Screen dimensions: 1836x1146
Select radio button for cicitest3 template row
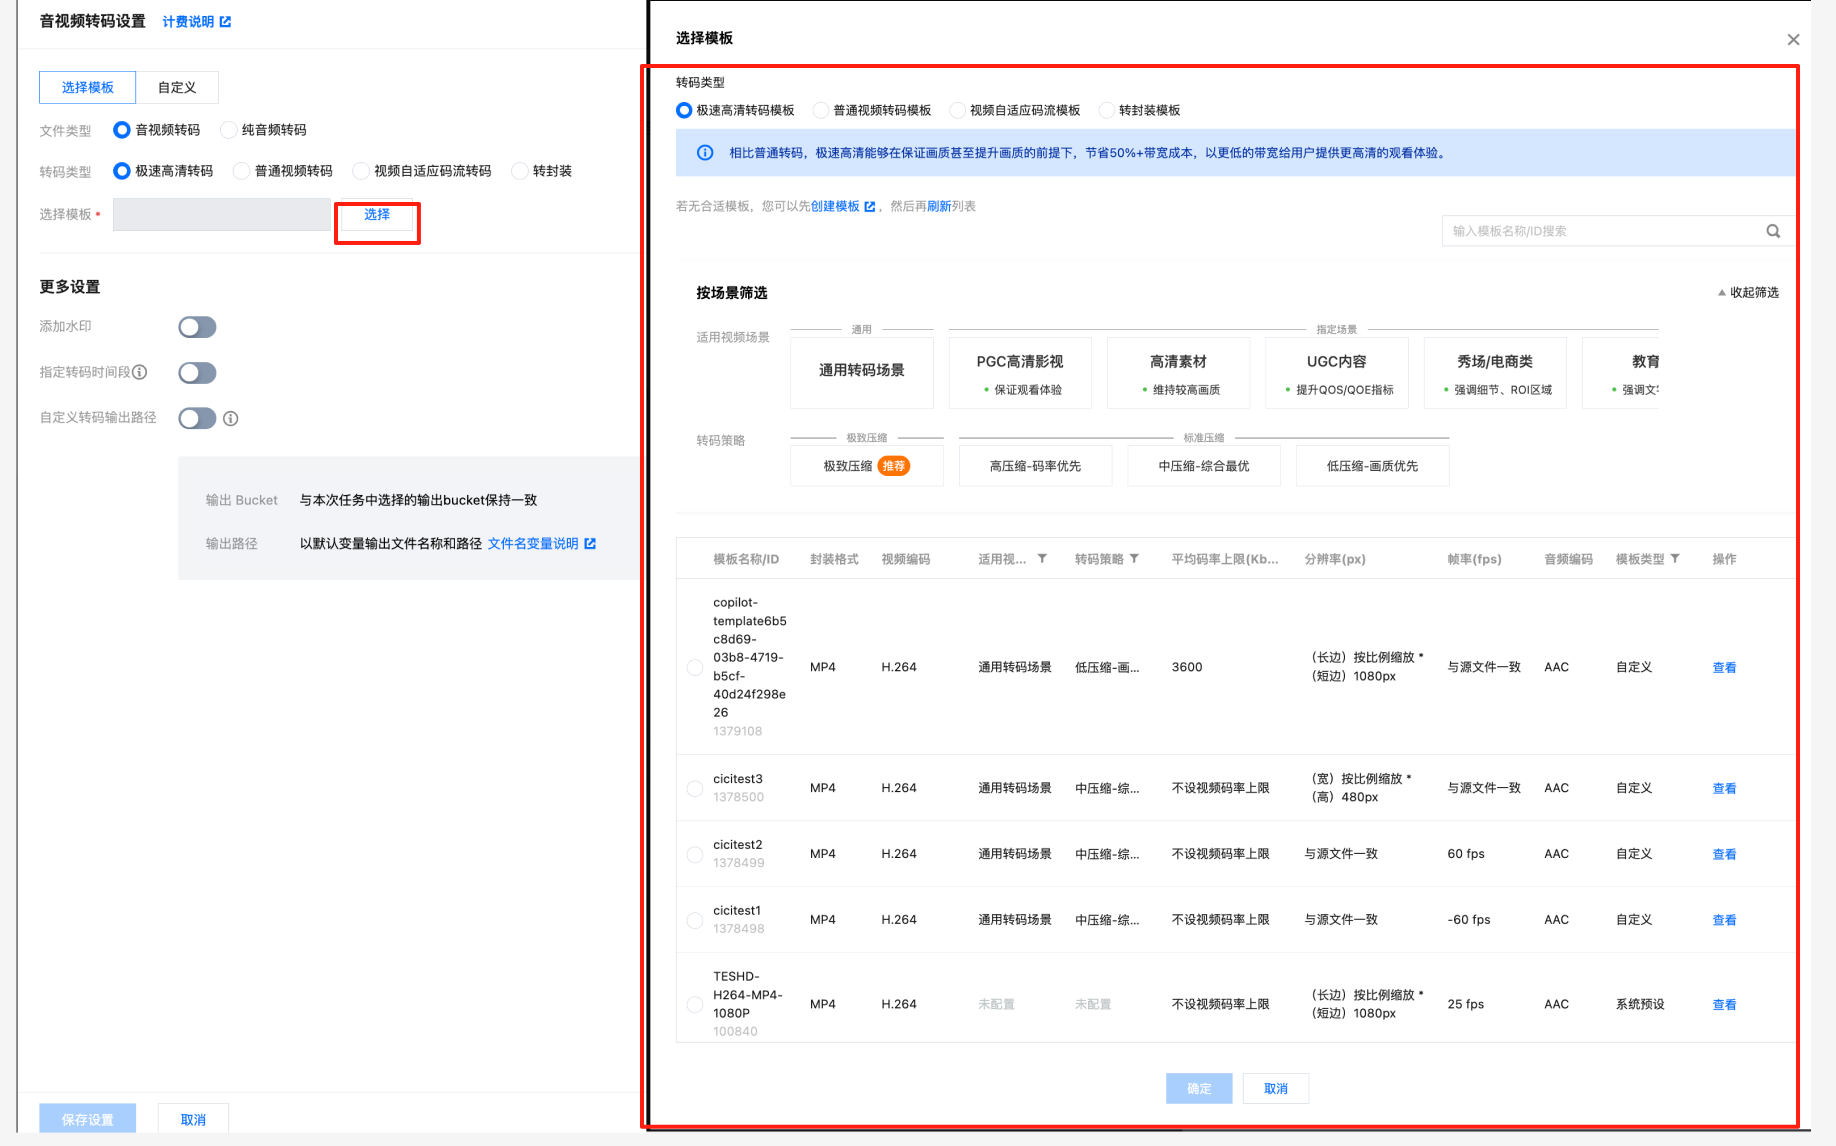(695, 788)
